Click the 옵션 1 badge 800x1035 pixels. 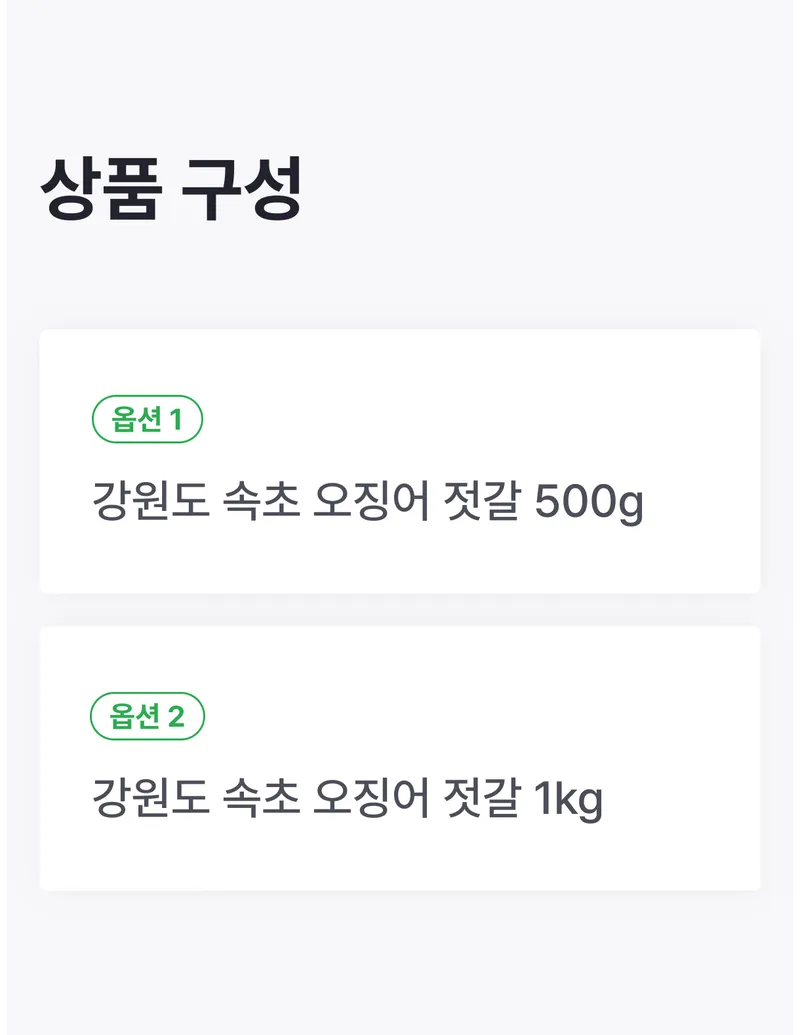[147, 420]
